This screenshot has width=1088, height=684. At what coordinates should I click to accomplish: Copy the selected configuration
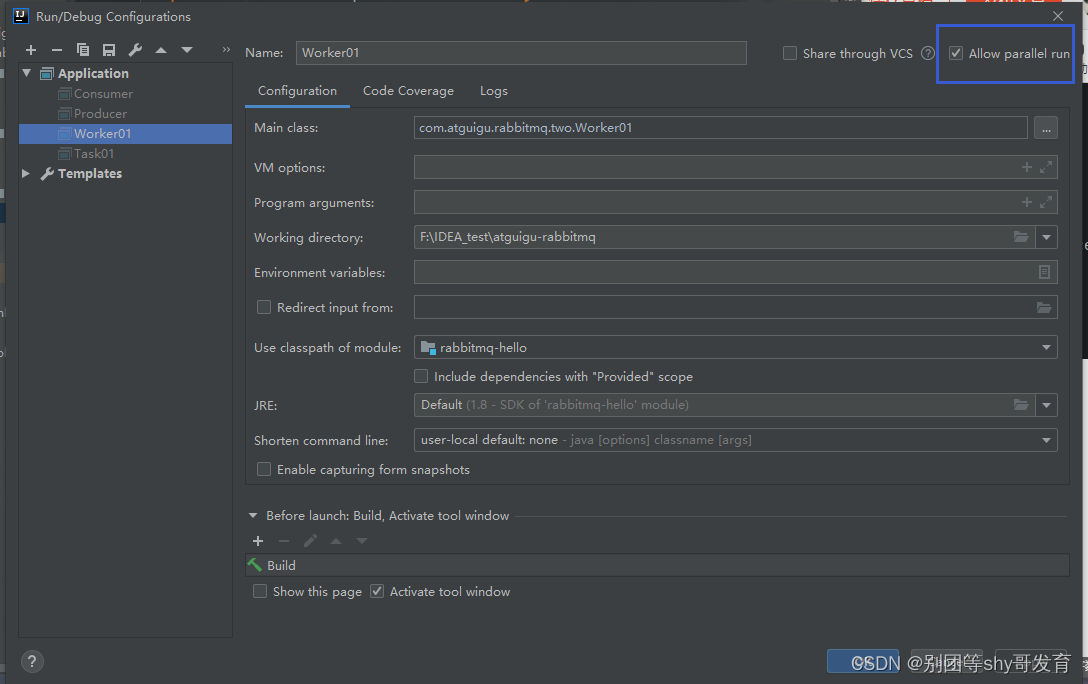83,50
